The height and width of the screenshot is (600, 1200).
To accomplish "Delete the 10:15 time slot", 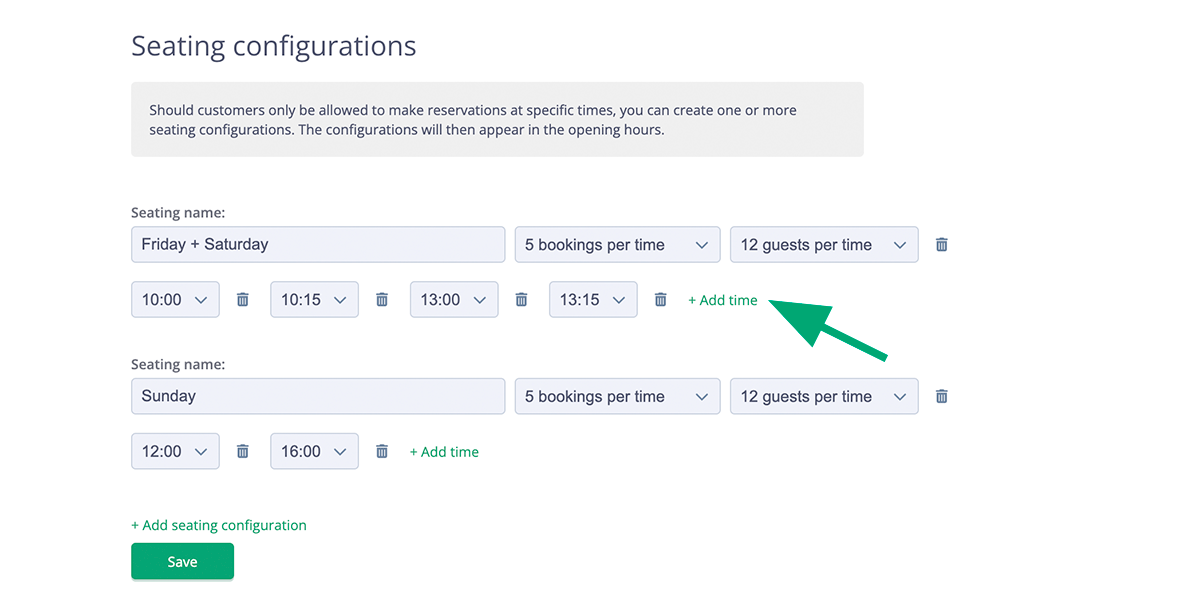I will 381,299.
